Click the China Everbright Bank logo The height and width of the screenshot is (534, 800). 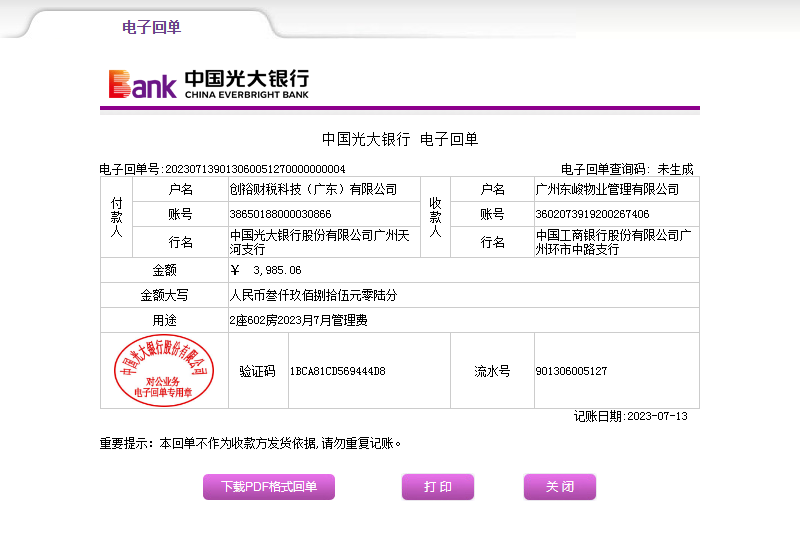tap(209, 84)
